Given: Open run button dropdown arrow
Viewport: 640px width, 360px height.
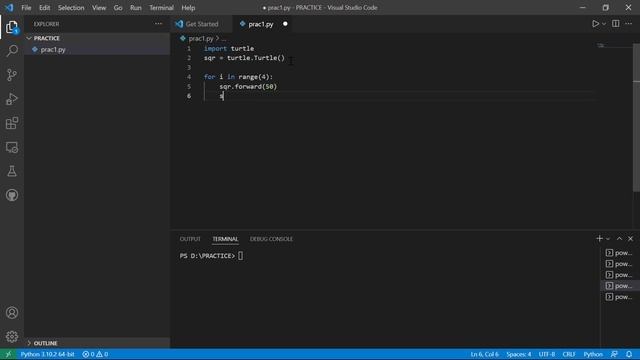Looking at the screenshot, I should (604, 24).
